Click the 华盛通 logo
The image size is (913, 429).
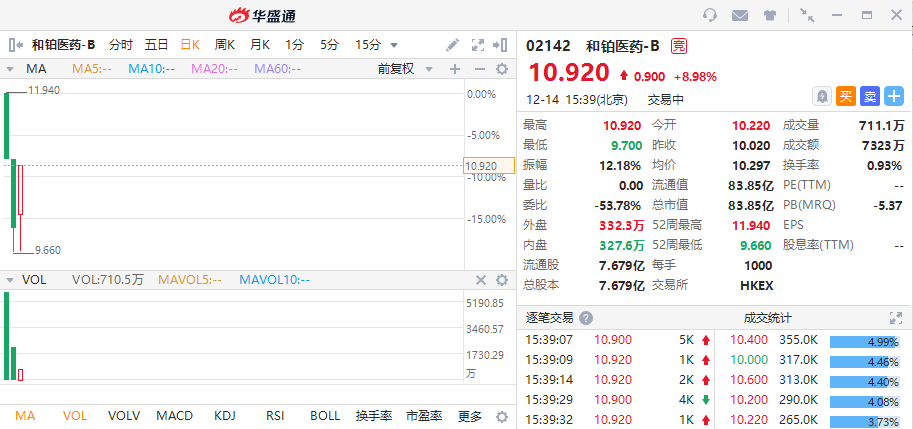pos(262,16)
